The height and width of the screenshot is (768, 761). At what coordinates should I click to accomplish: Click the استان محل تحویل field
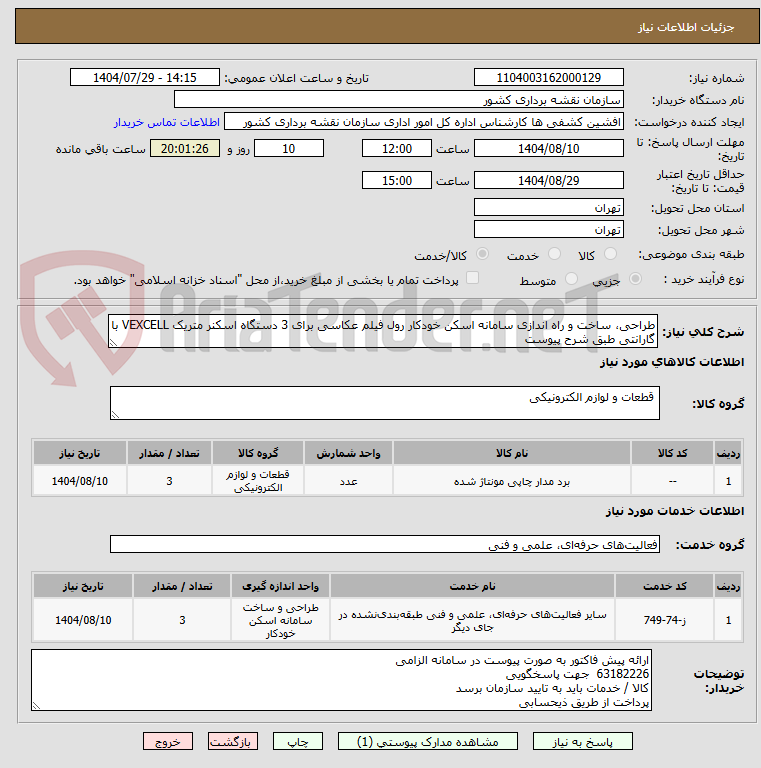[x=548, y=208]
